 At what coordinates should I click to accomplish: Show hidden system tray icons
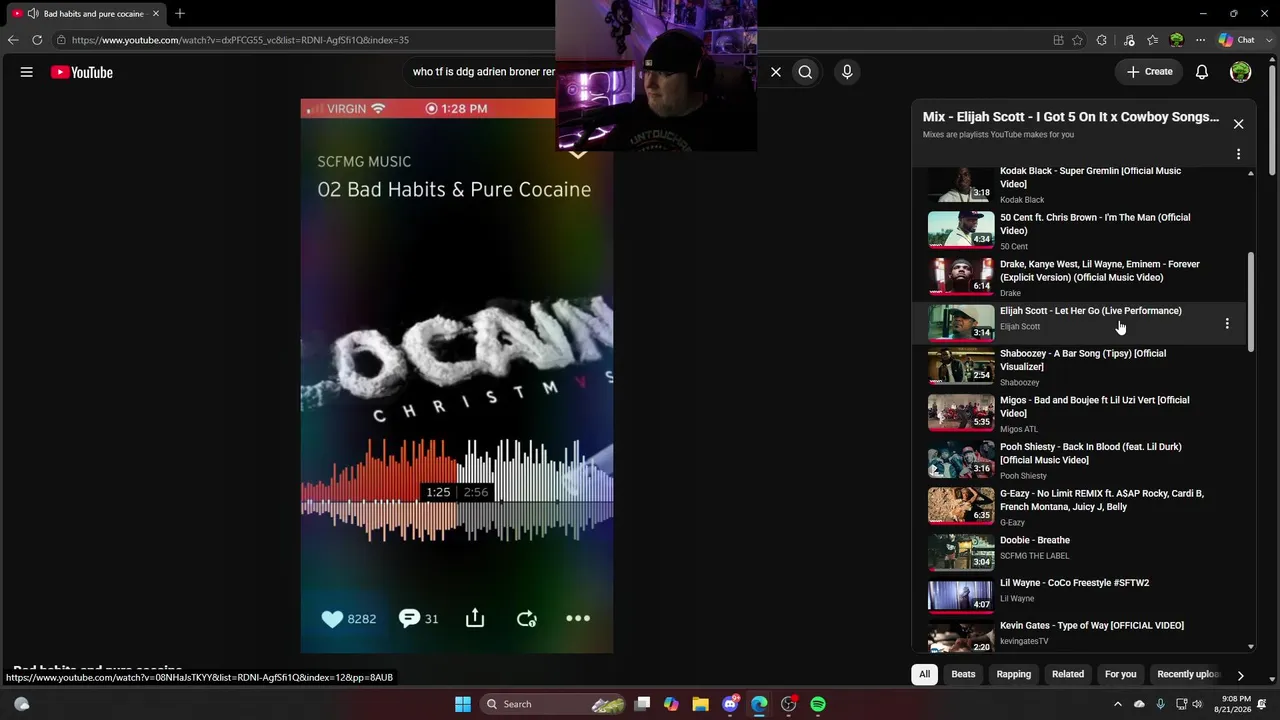point(1119,704)
